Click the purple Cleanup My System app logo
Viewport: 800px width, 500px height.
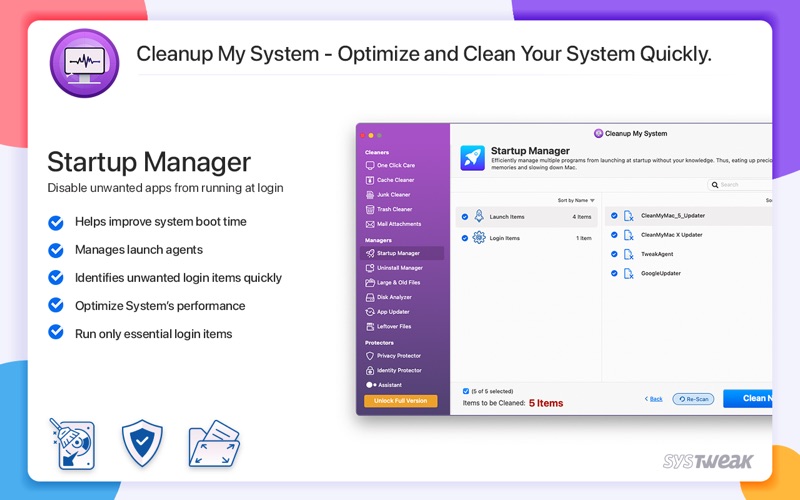pyautogui.click(x=85, y=63)
